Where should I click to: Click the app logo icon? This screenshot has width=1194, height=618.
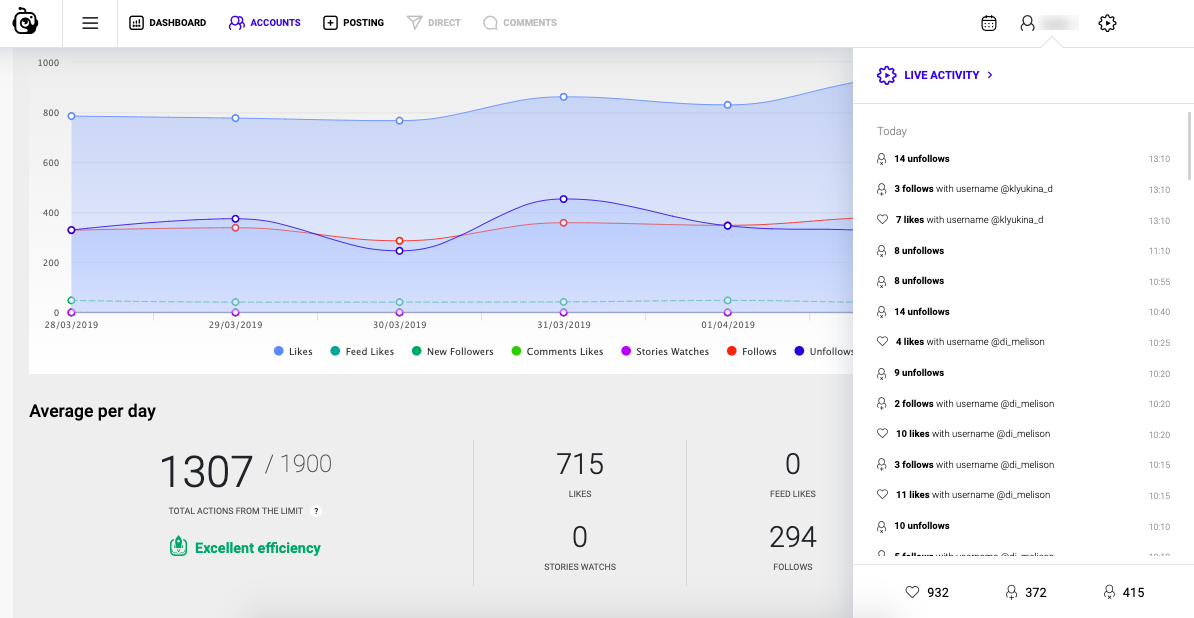pos(25,23)
